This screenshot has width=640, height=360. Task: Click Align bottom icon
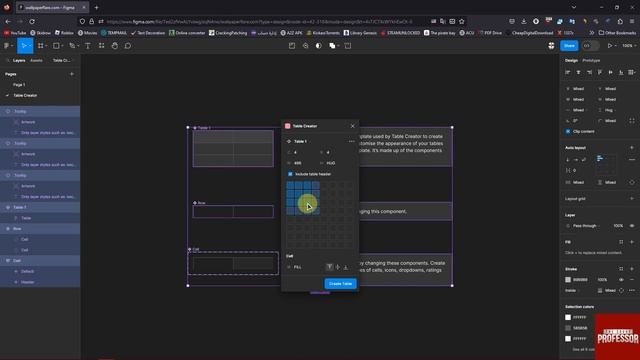click(x=621, y=72)
